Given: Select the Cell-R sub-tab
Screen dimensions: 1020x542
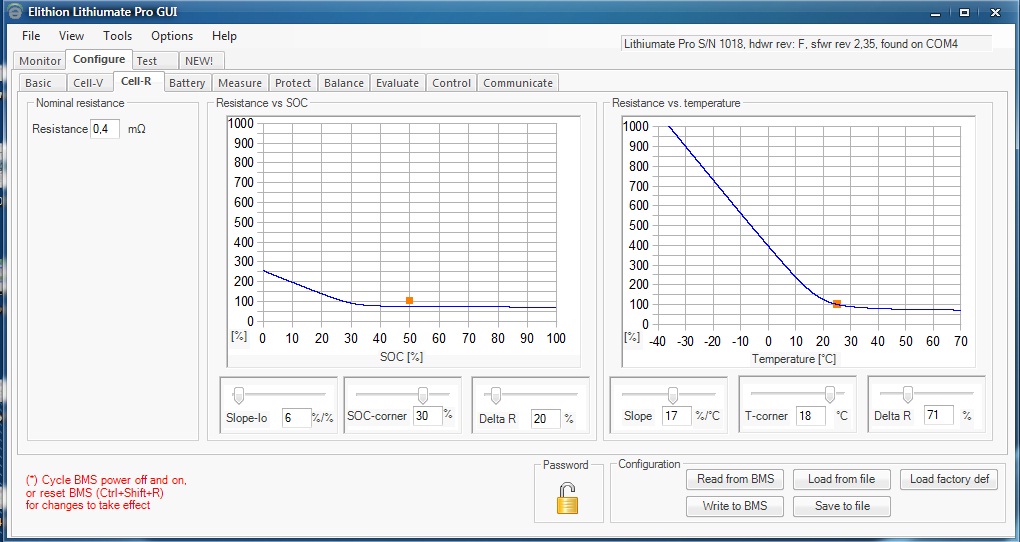Looking at the screenshot, I should [x=138, y=81].
